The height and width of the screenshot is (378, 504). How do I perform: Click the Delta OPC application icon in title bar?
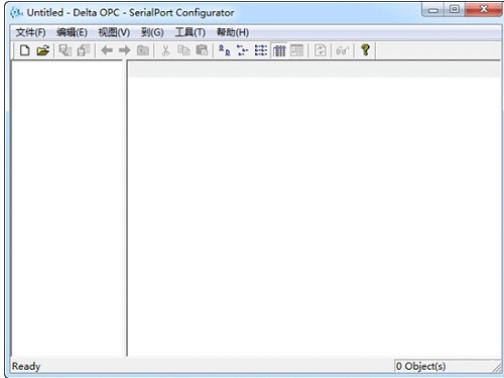(x=16, y=13)
